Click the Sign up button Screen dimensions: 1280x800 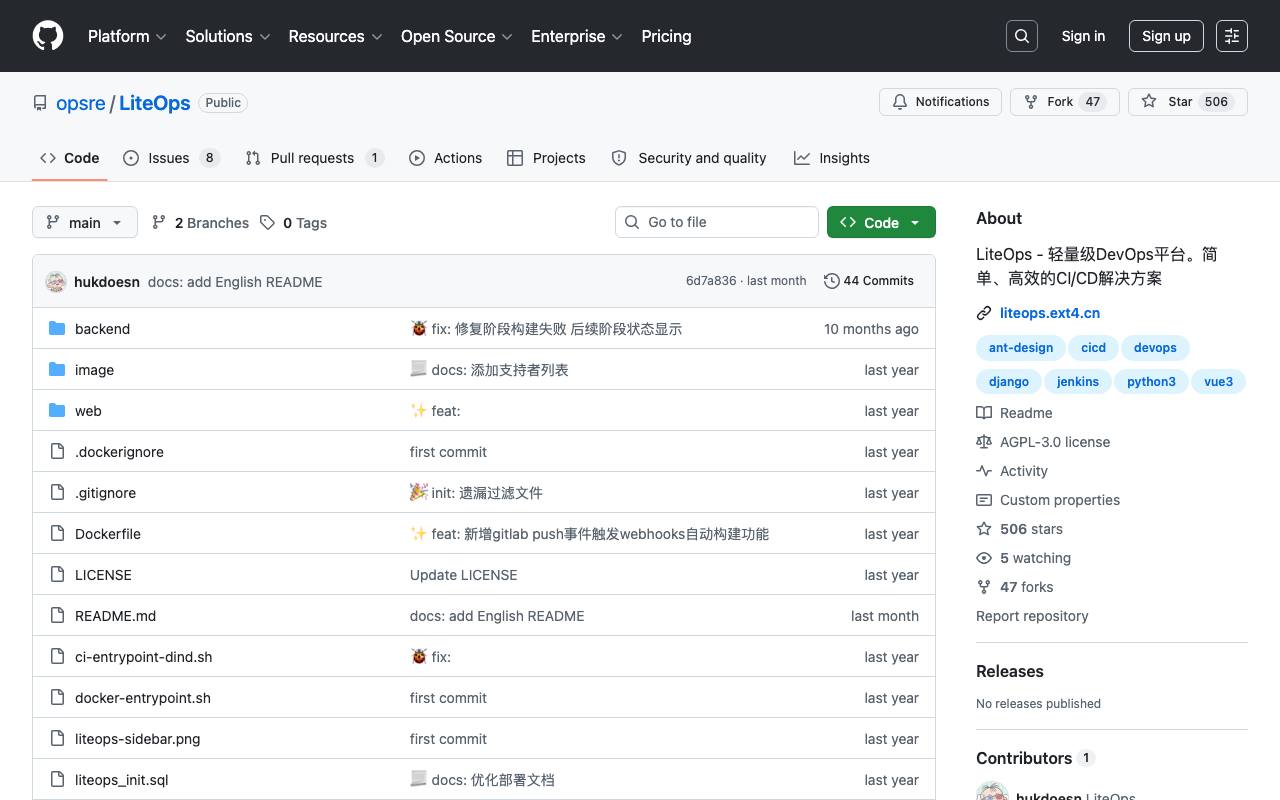pos(1166,36)
